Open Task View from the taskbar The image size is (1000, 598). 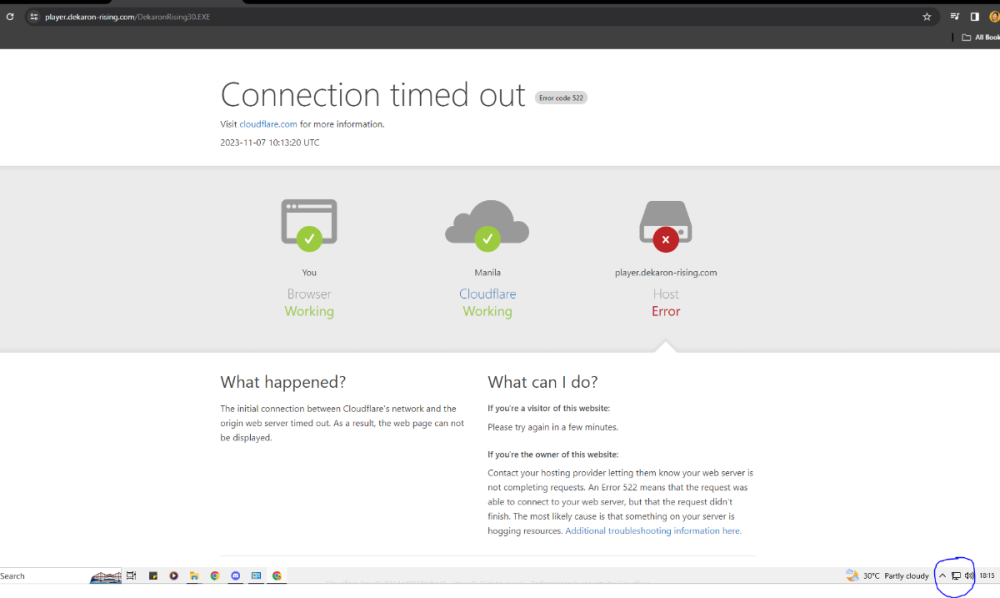tap(131, 576)
